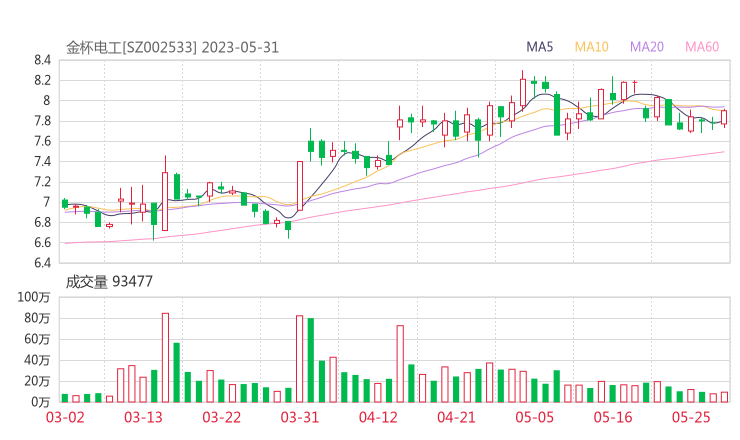The height and width of the screenshot is (440, 740).
Task: Click the 03-22 date axis label
Action: coord(221,417)
